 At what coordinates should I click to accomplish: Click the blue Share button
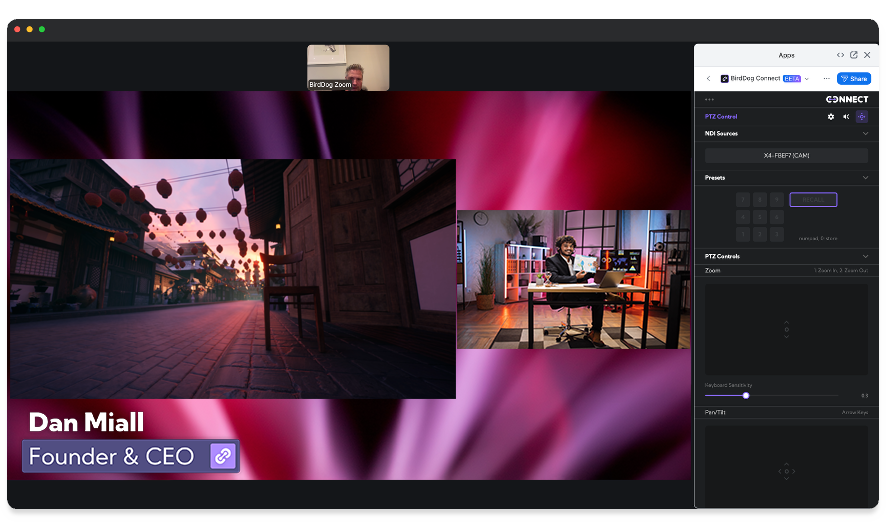tap(854, 79)
